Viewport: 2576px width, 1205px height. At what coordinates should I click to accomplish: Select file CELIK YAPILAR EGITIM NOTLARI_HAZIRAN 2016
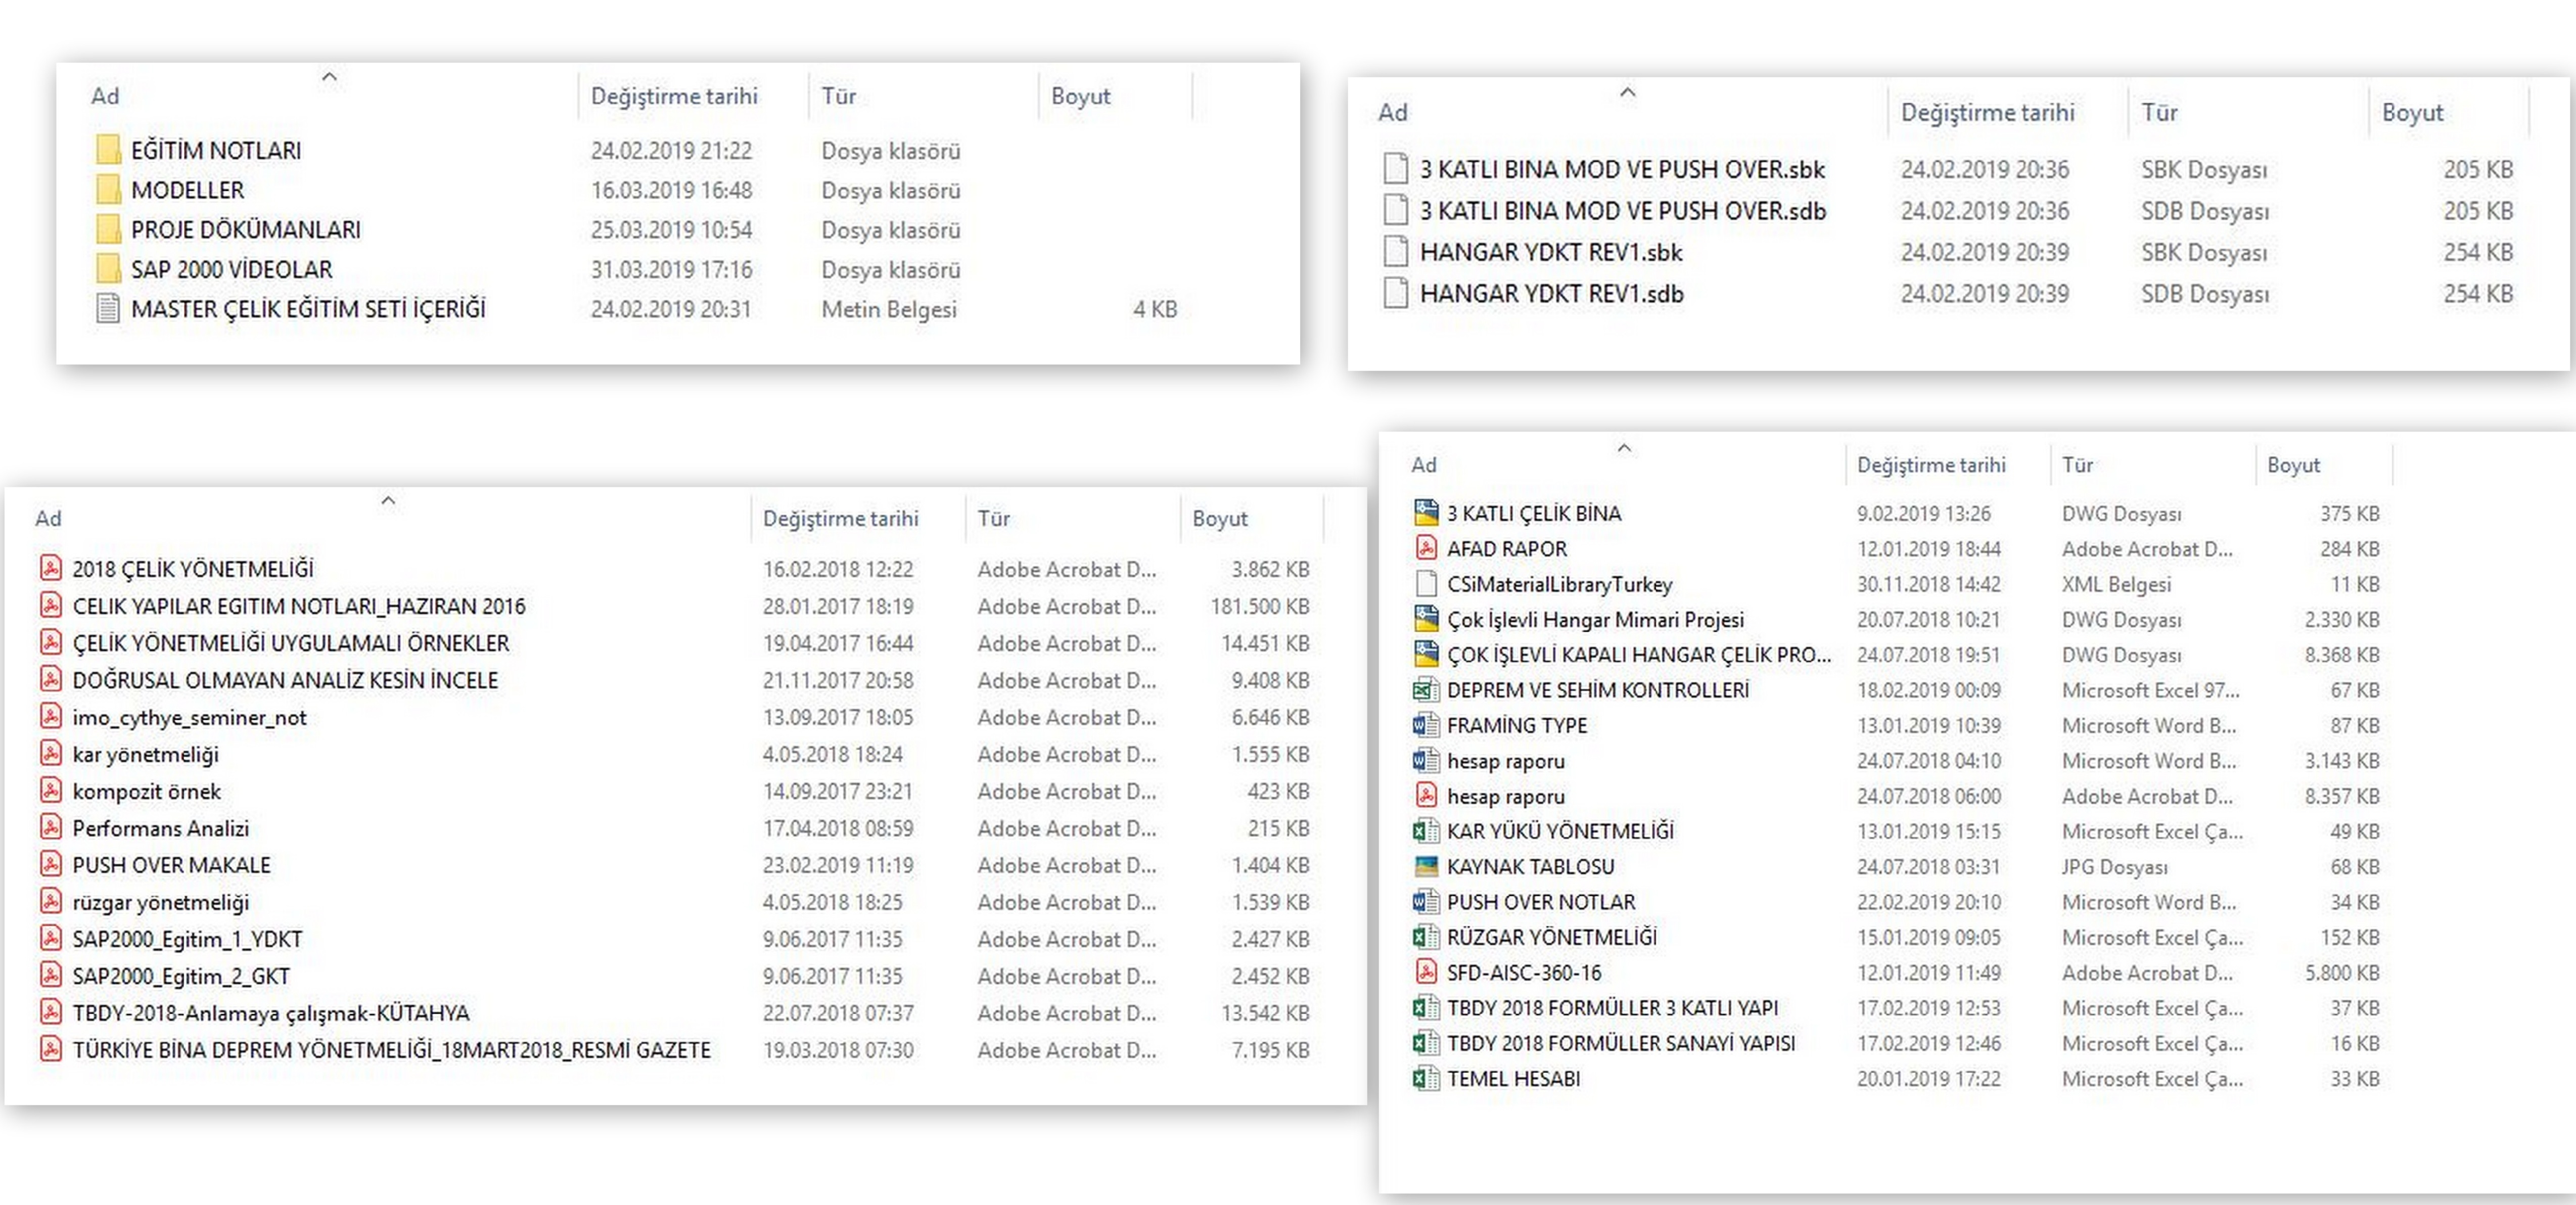tap(298, 606)
